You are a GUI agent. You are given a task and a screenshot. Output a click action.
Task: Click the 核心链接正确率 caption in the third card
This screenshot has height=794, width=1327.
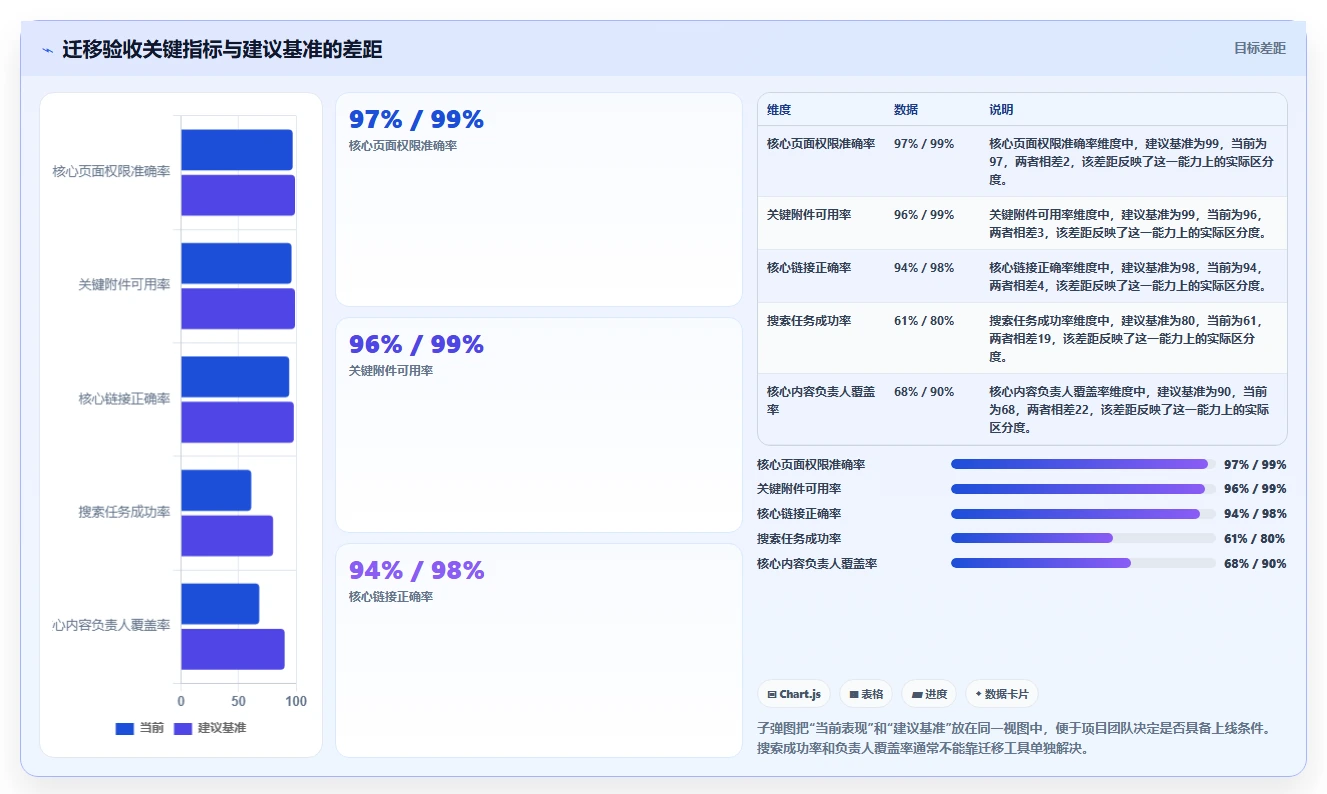pyautogui.click(x=391, y=597)
